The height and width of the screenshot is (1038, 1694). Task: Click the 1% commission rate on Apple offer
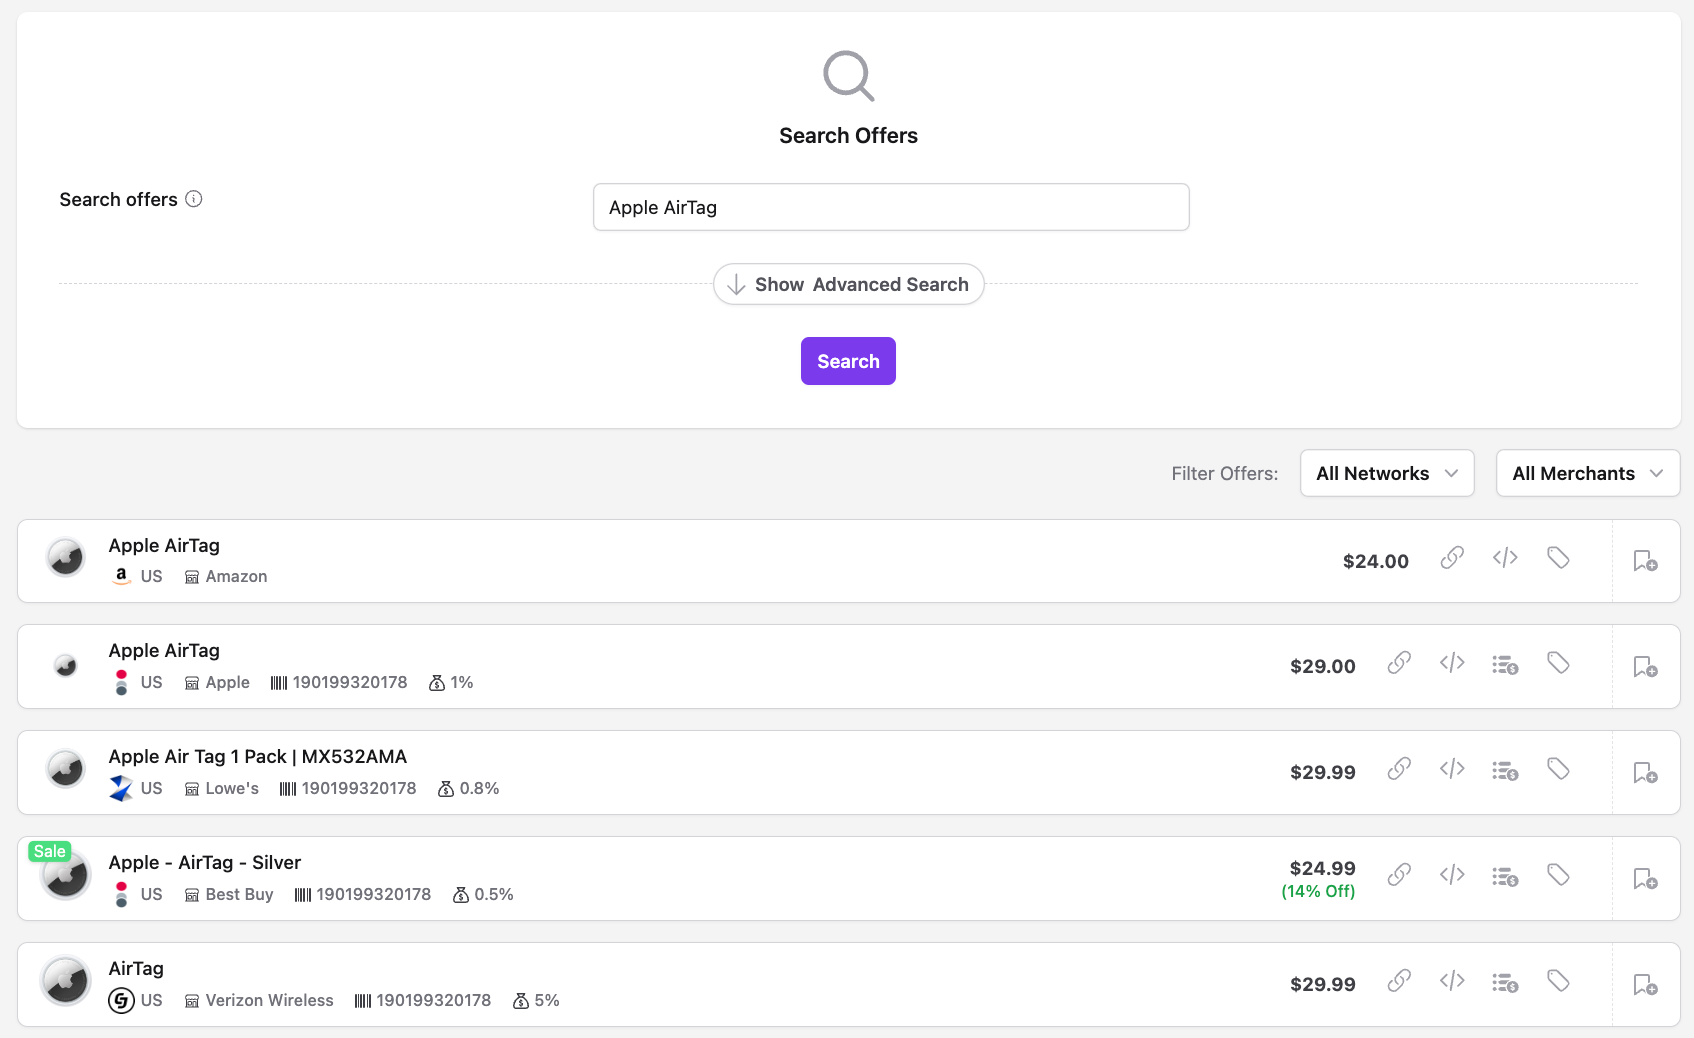pyautogui.click(x=462, y=683)
